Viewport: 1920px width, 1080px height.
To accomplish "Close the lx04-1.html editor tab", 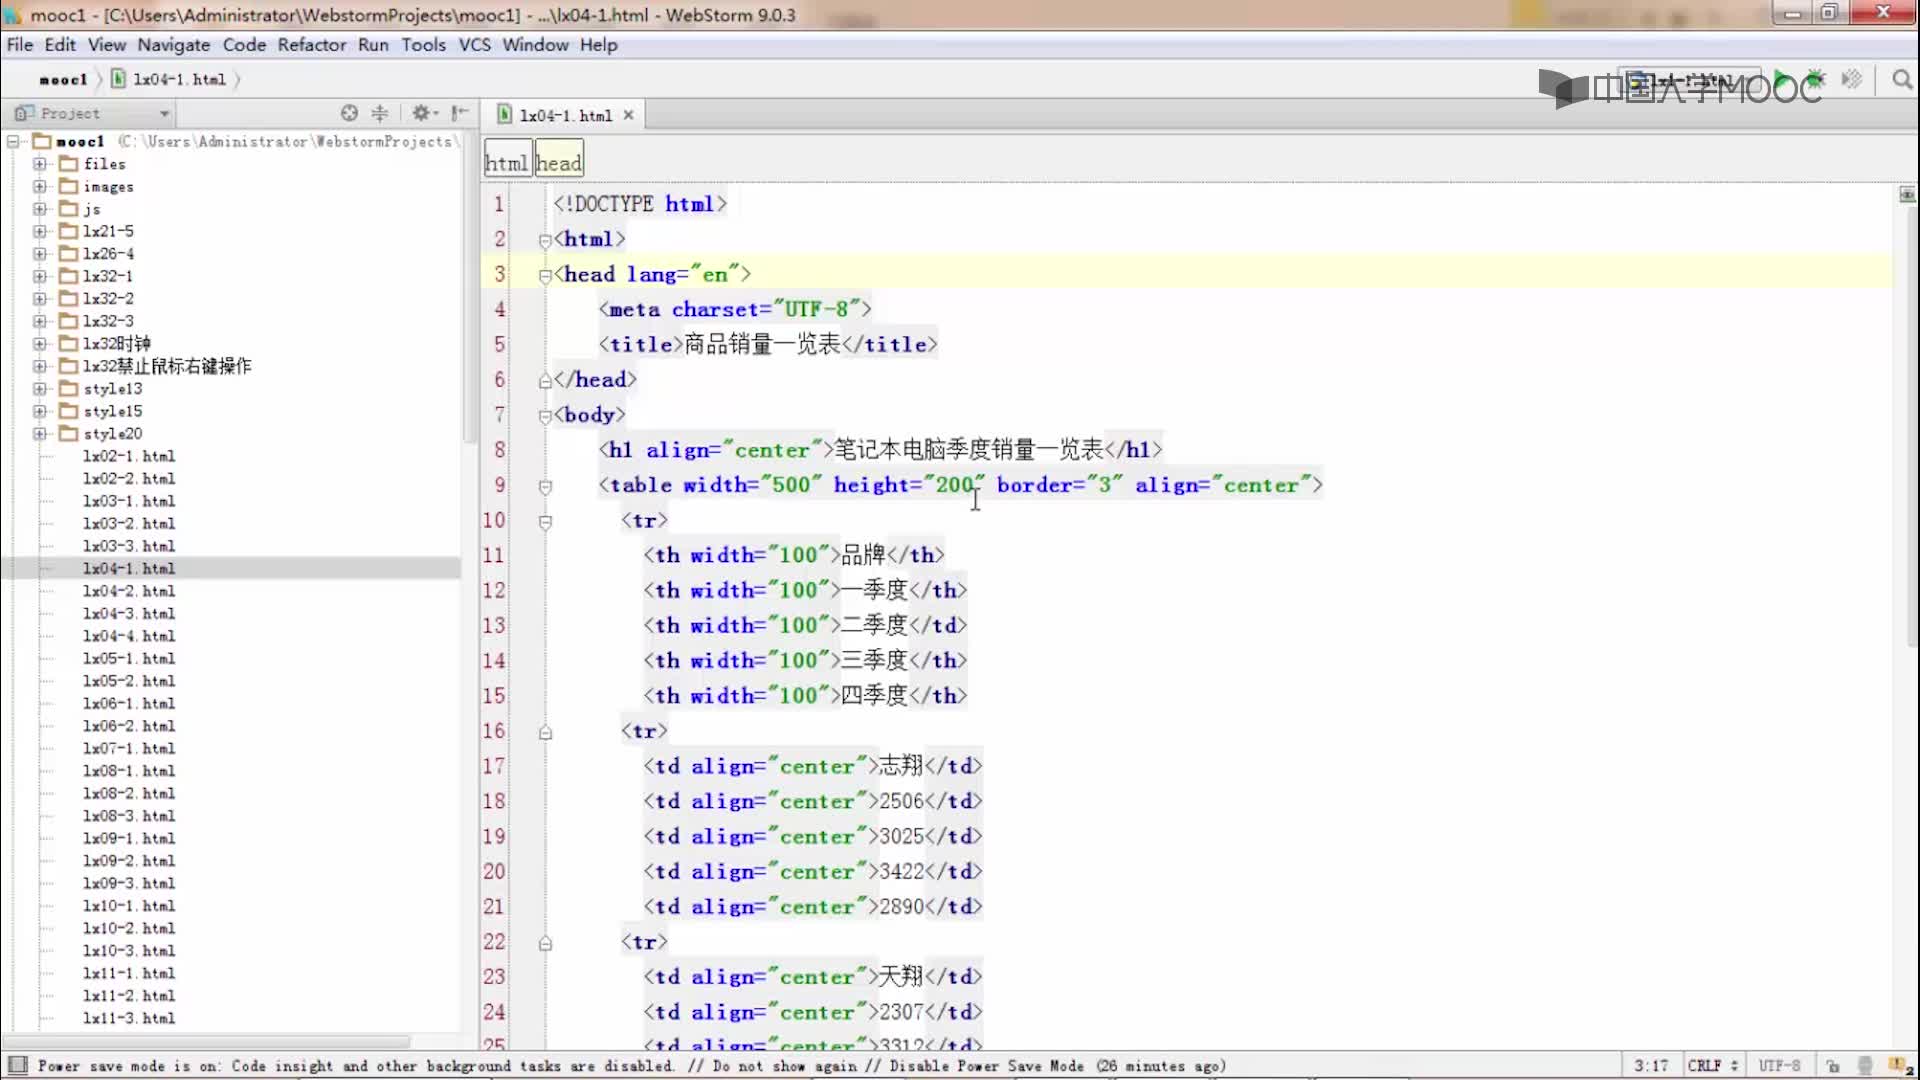I will [x=628, y=115].
